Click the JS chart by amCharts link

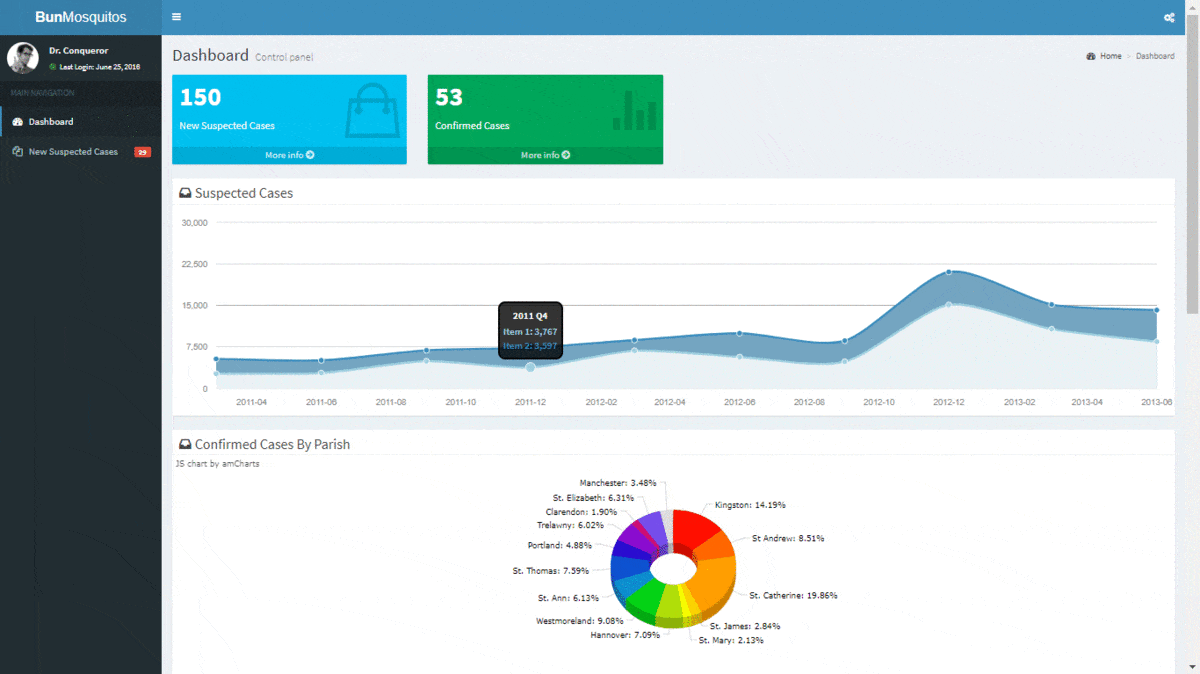[217, 464]
